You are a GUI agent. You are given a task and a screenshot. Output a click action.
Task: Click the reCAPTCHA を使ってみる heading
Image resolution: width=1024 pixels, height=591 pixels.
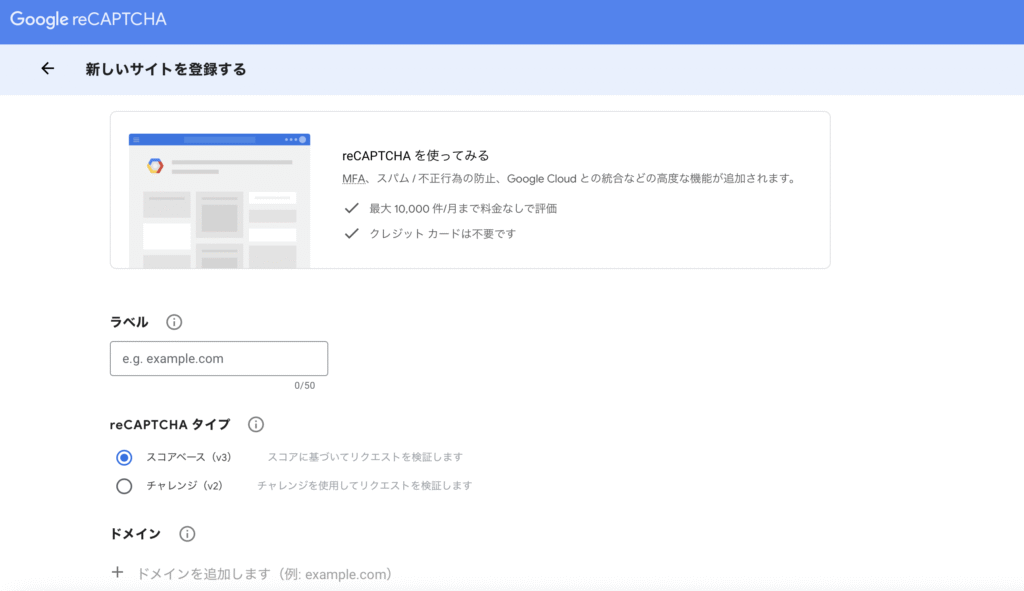(x=415, y=155)
